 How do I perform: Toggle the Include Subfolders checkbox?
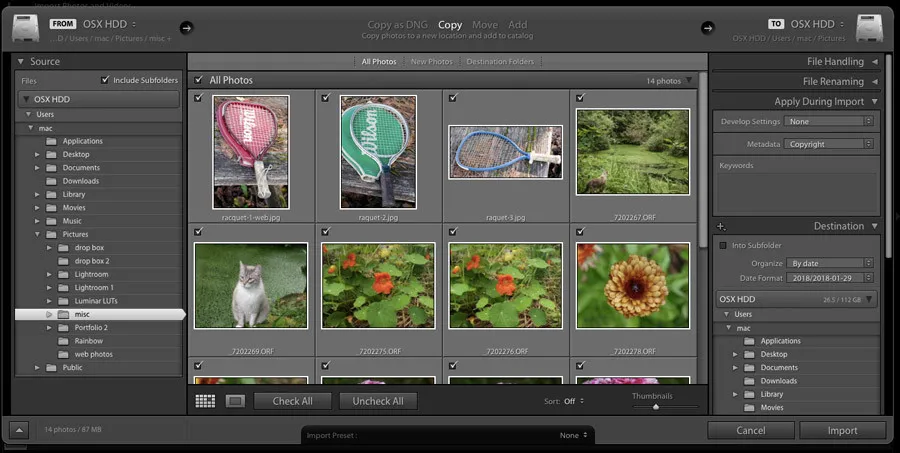point(106,80)
